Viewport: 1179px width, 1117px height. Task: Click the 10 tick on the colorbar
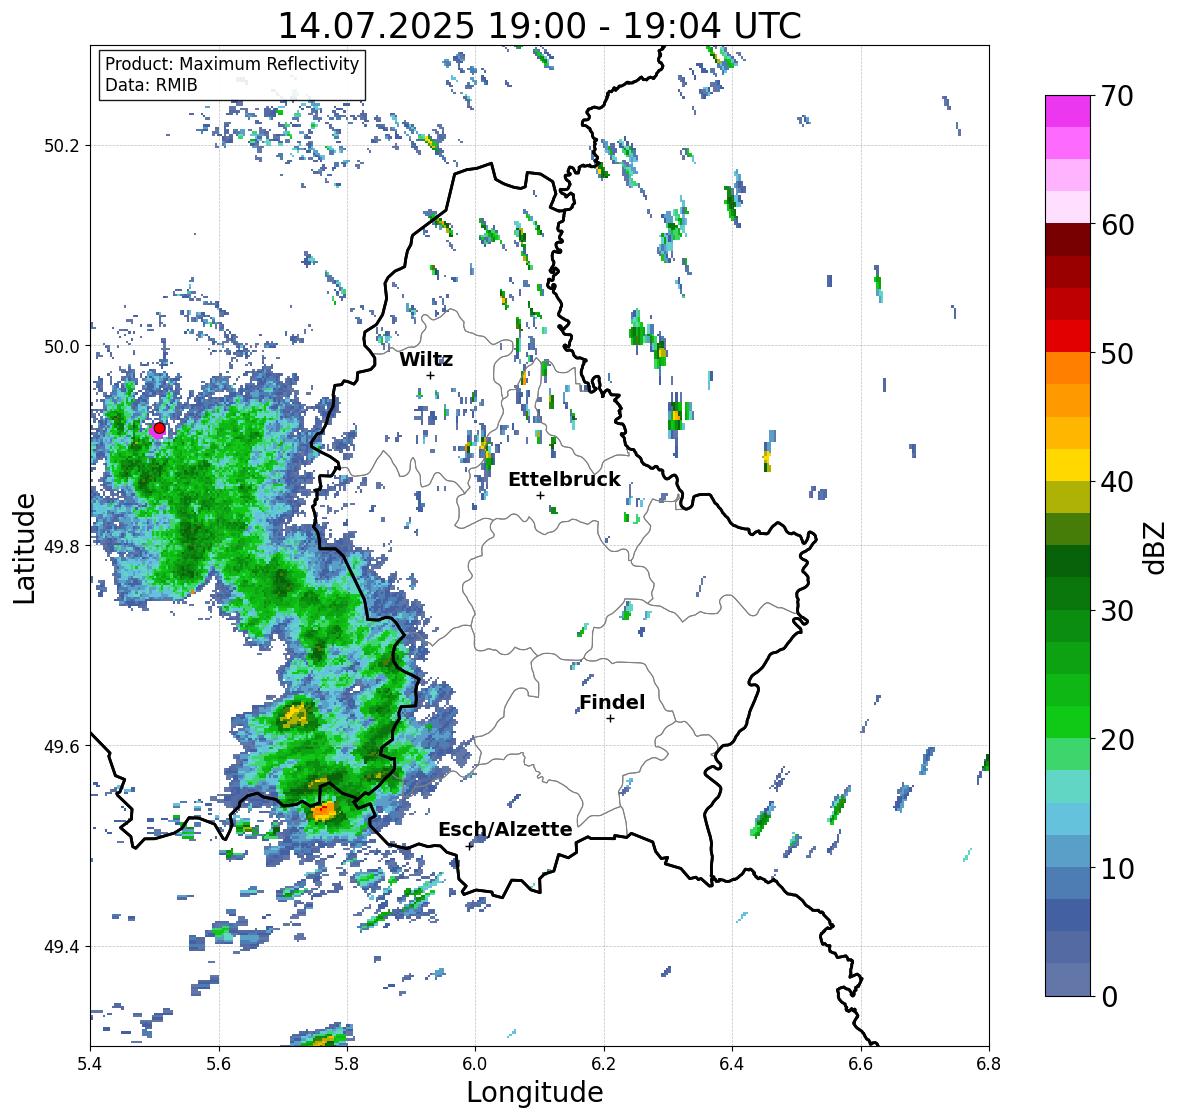pyautogui.click(x=1116, y=868)
